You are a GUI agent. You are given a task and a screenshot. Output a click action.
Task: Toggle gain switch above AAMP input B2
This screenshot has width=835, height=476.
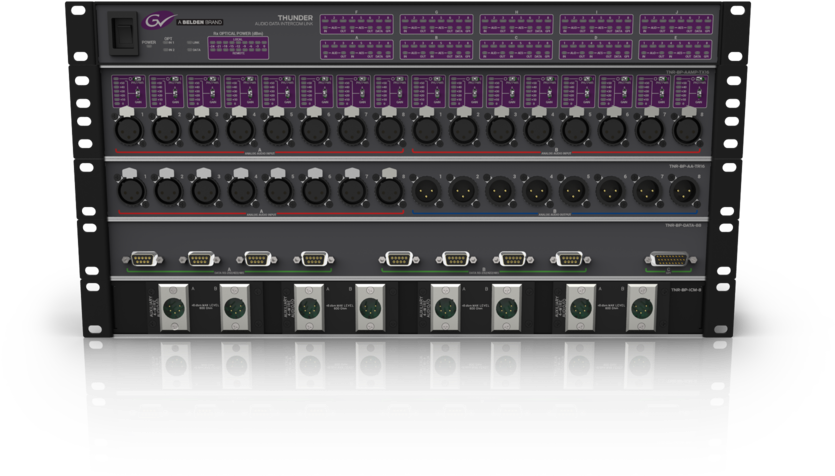pos(474,93)
